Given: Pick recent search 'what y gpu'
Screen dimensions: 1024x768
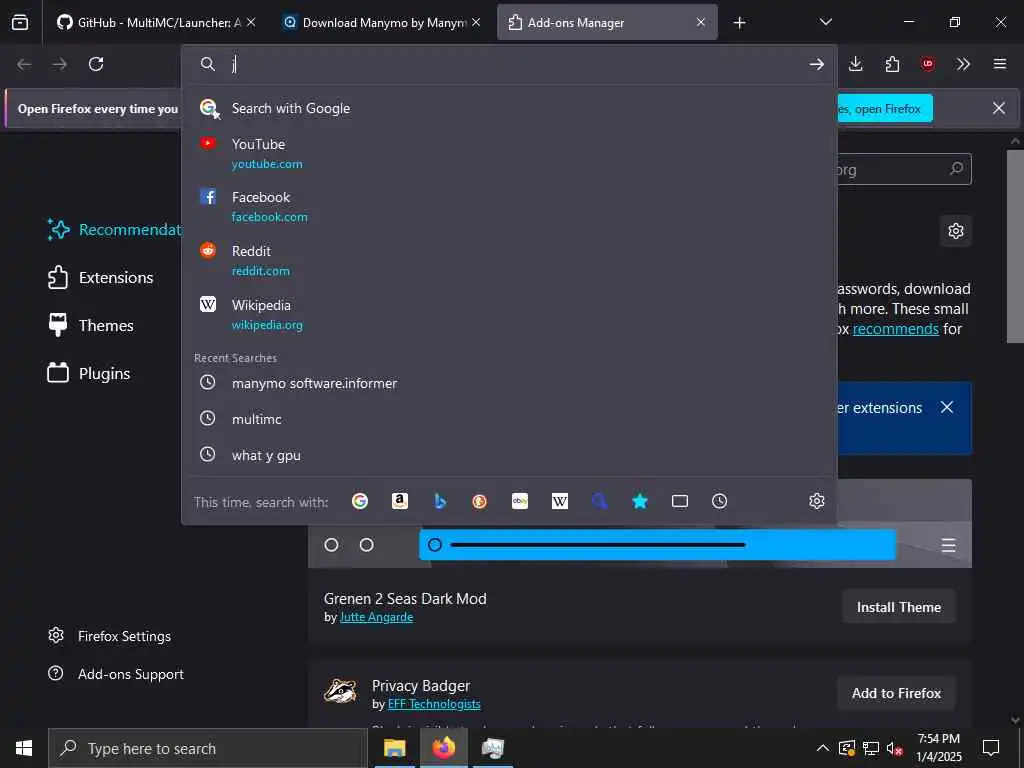Looking at the screenshot, I should (509, 455).
